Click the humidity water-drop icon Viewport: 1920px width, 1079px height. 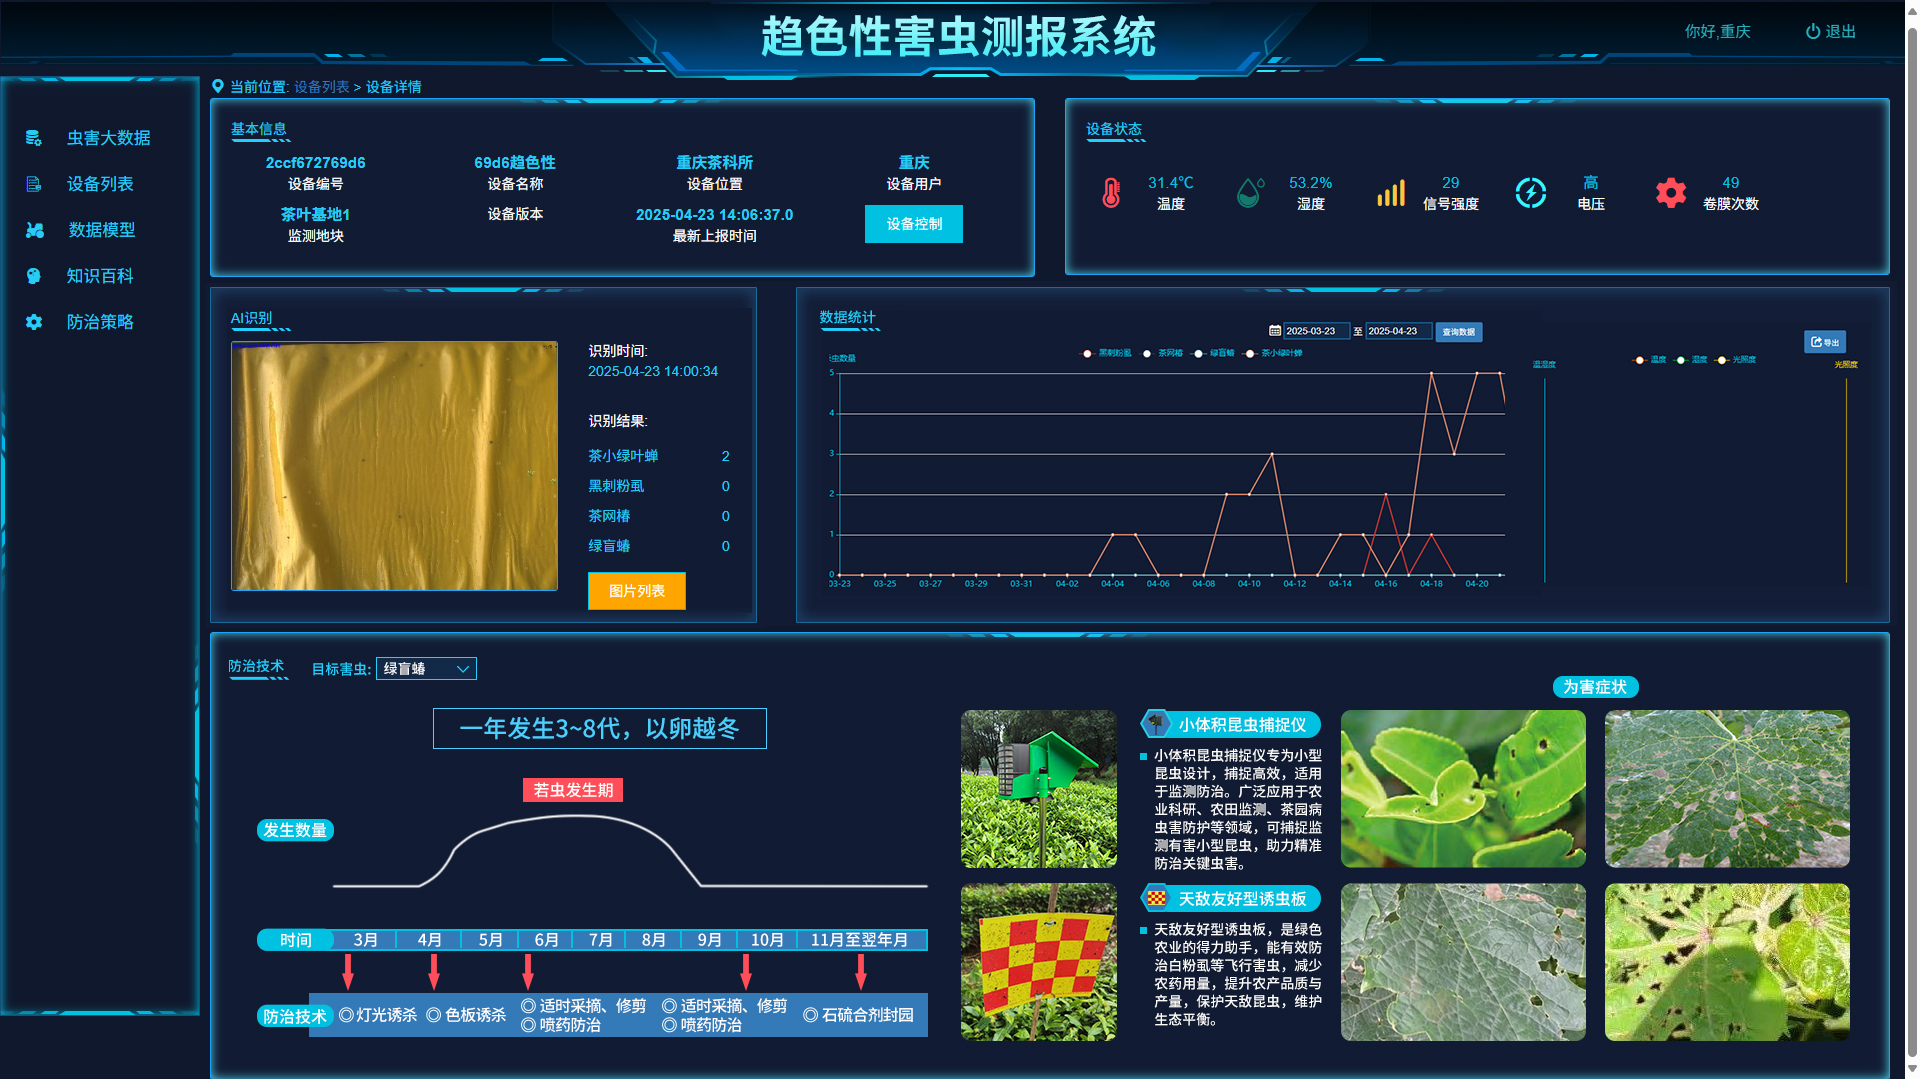(x=1250, y=192)
